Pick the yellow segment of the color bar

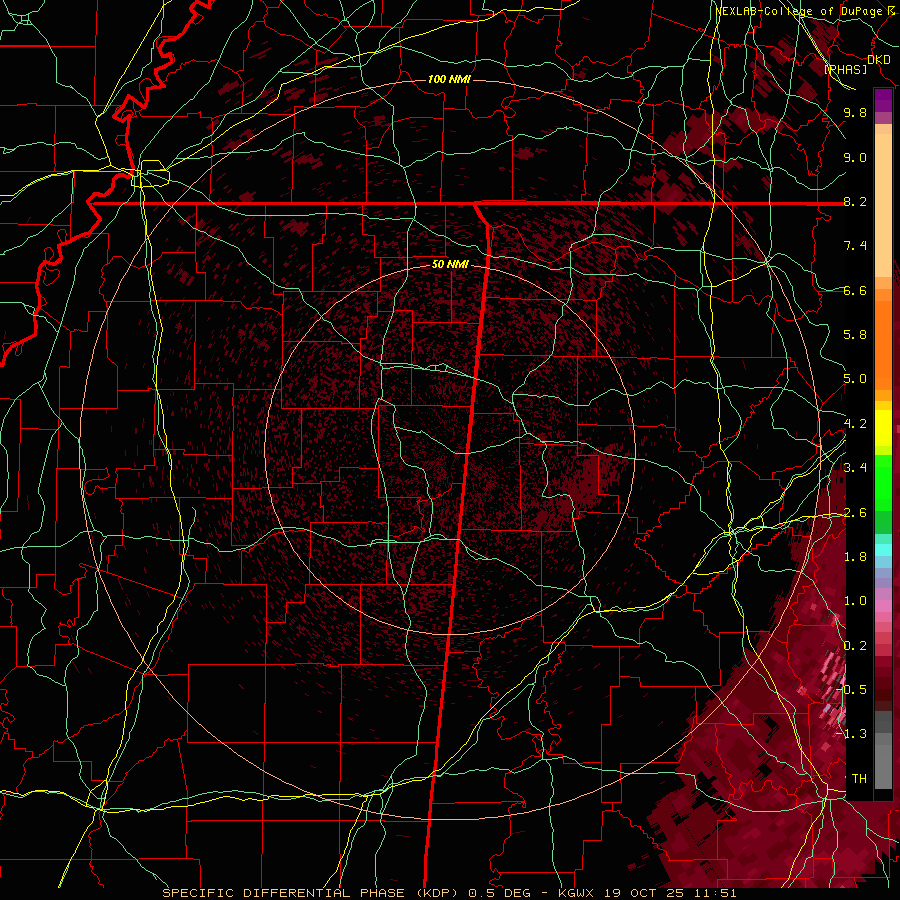(883, 428)
